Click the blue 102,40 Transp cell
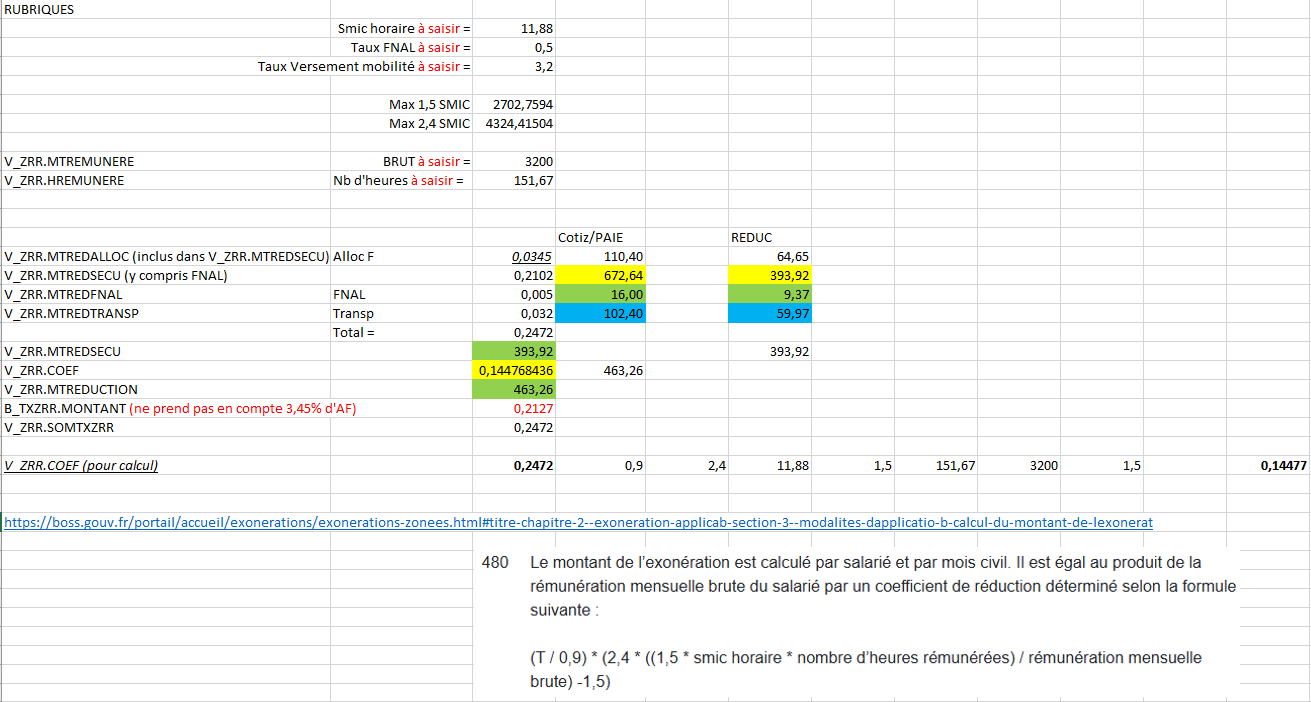 600,314
